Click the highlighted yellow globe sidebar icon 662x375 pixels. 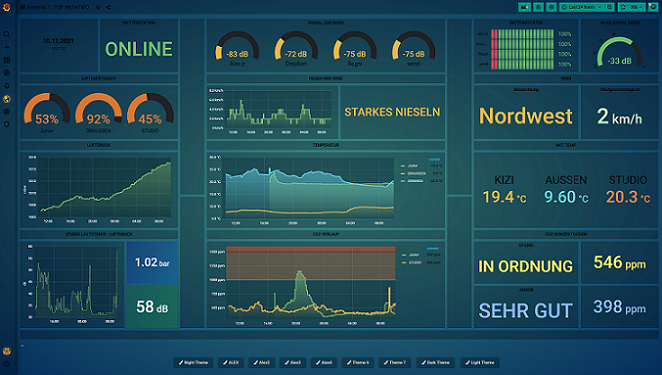7,99
